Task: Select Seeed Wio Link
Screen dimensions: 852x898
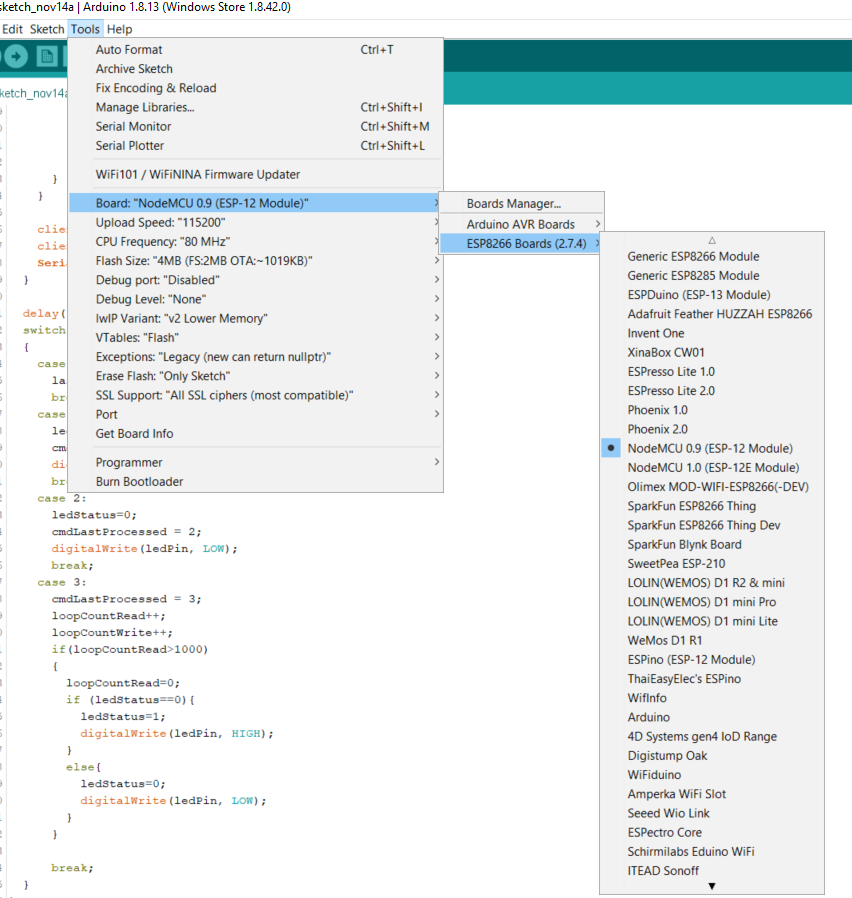Action: 712,813
